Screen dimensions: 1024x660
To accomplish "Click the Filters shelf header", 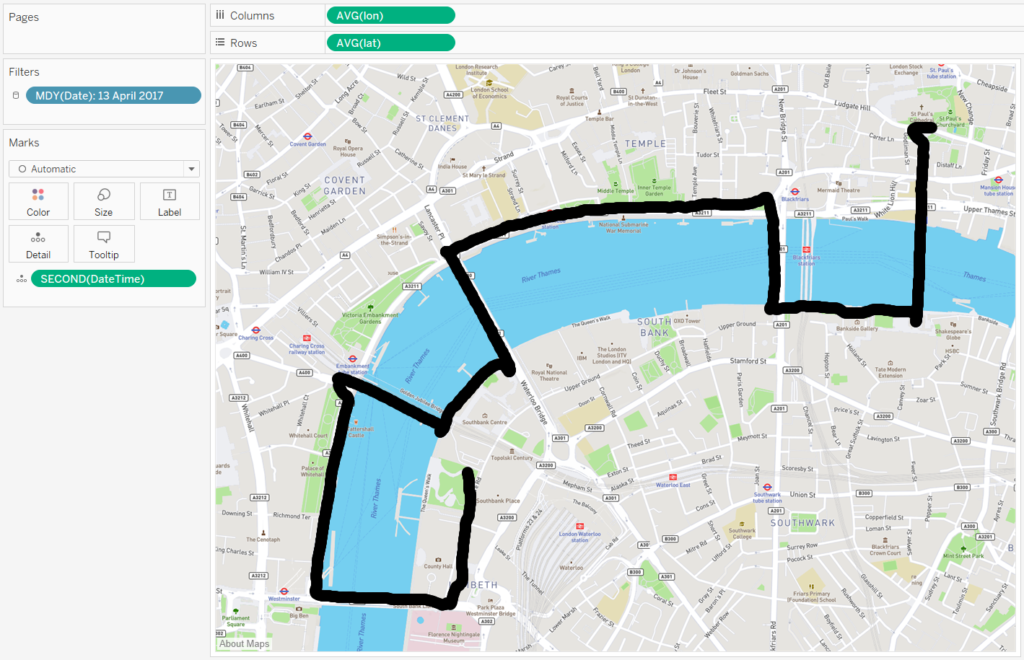I will click(x=24, y=72).
